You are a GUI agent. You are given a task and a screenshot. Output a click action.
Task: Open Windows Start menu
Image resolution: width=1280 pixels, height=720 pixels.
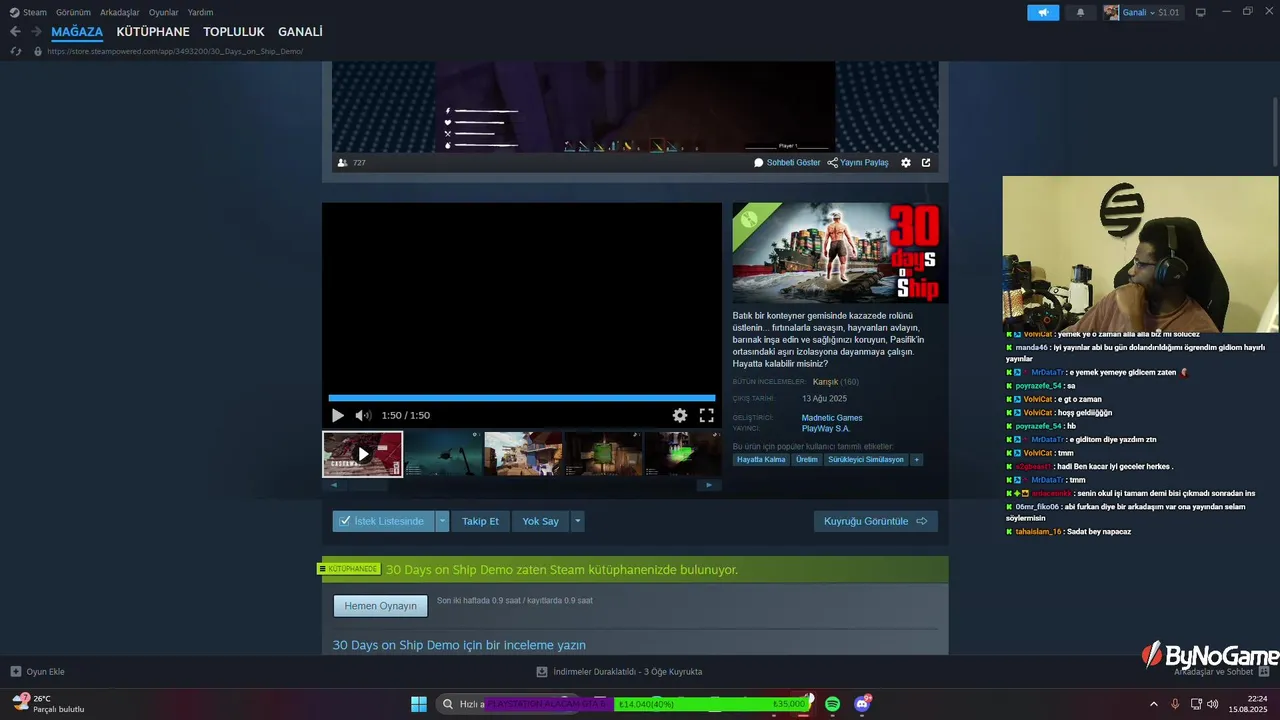pos(419,704)
